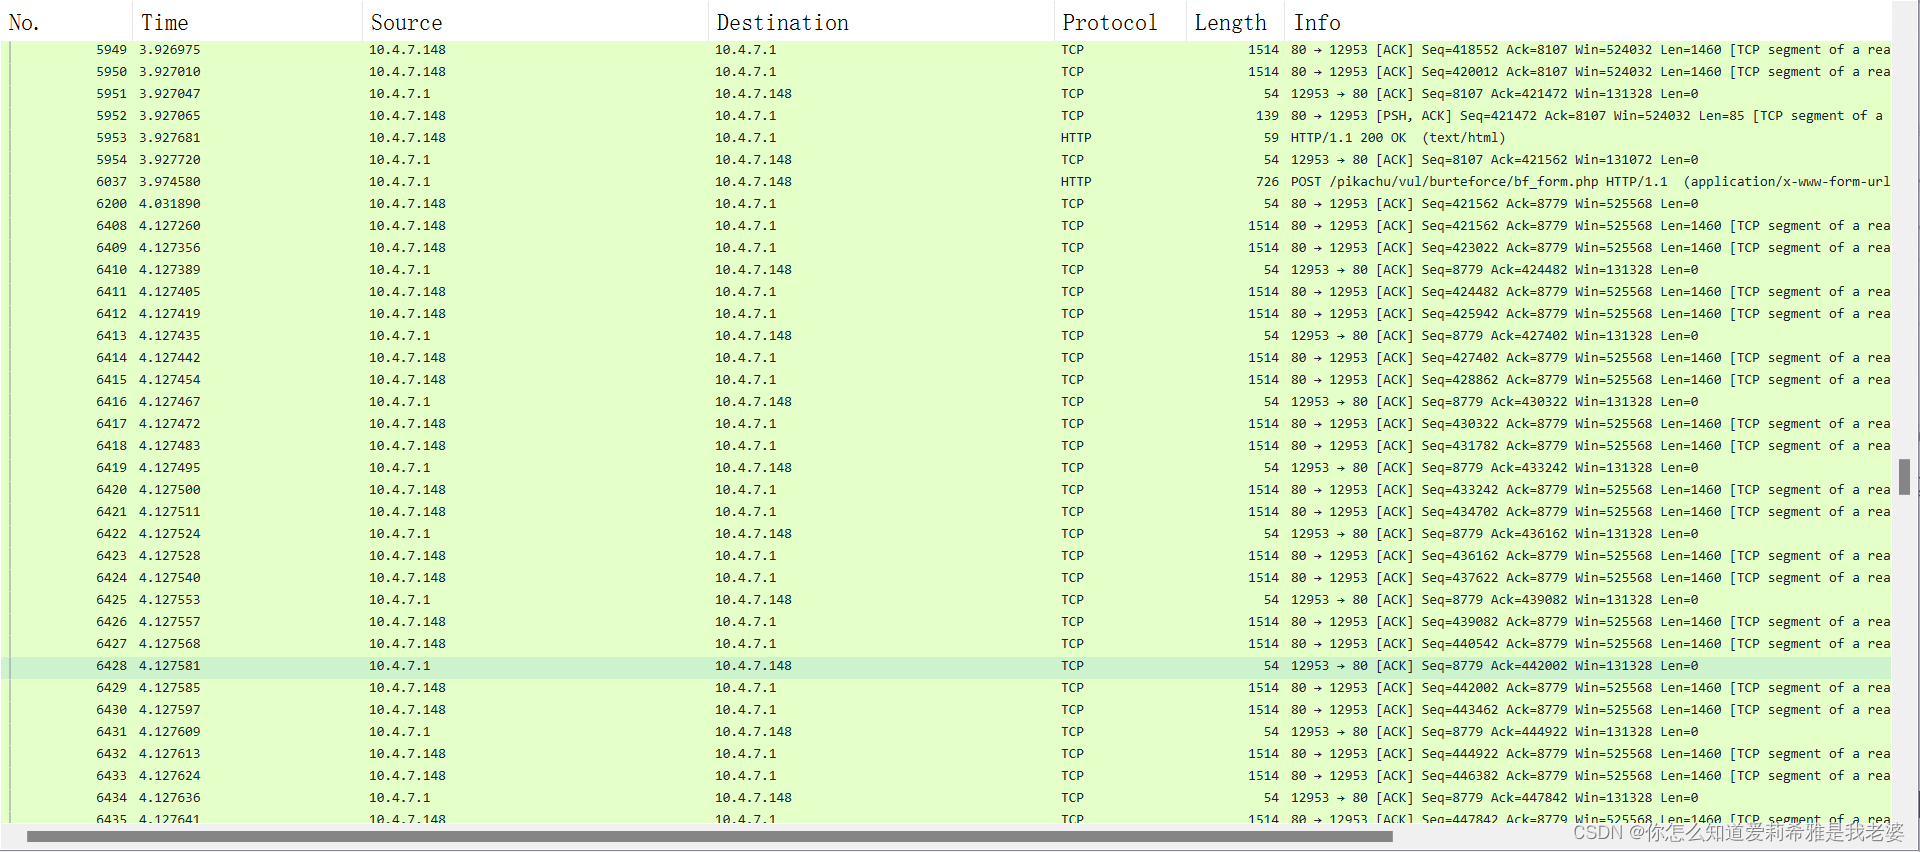Click highlighted packet 6428 row
Screen dimensions: 1920x852
945,666
